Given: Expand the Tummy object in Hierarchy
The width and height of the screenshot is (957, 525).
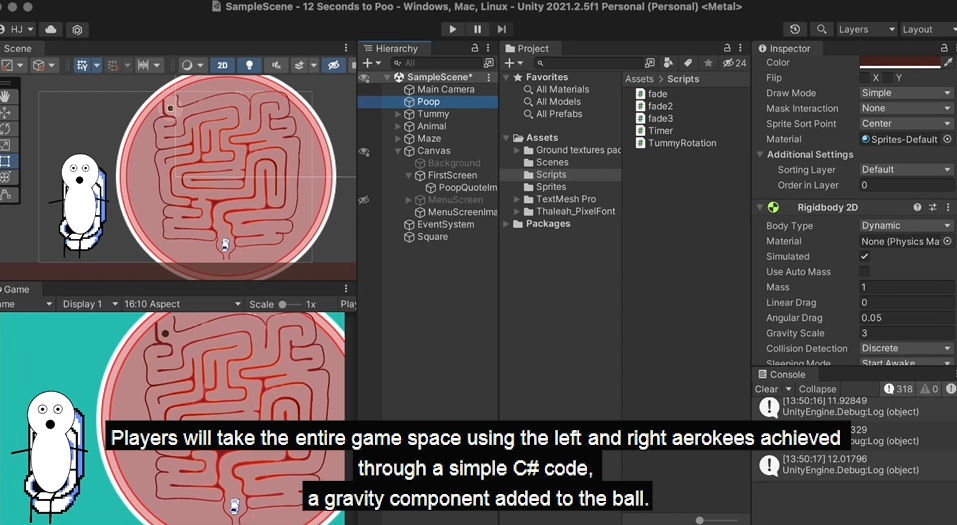Looking at the screenshot, I should tap(398, 114).
